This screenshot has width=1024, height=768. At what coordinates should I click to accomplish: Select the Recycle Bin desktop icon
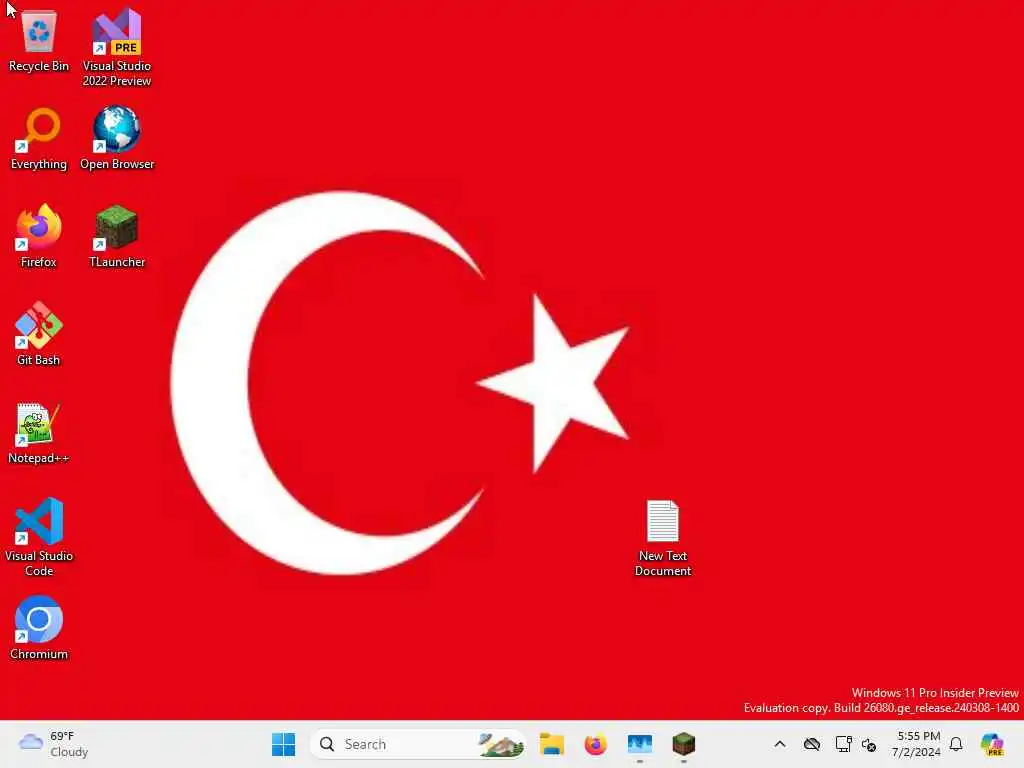[x=39, y=40]
